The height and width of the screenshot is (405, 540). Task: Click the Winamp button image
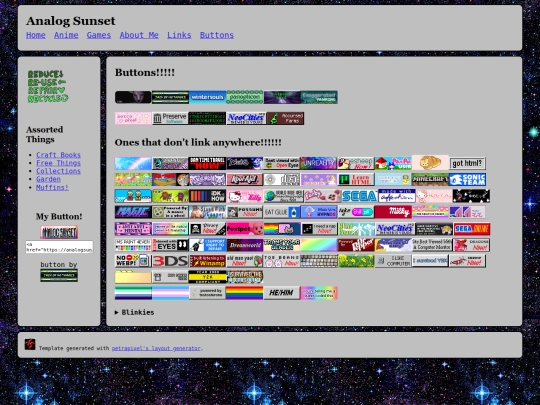[x=207, y=261]
